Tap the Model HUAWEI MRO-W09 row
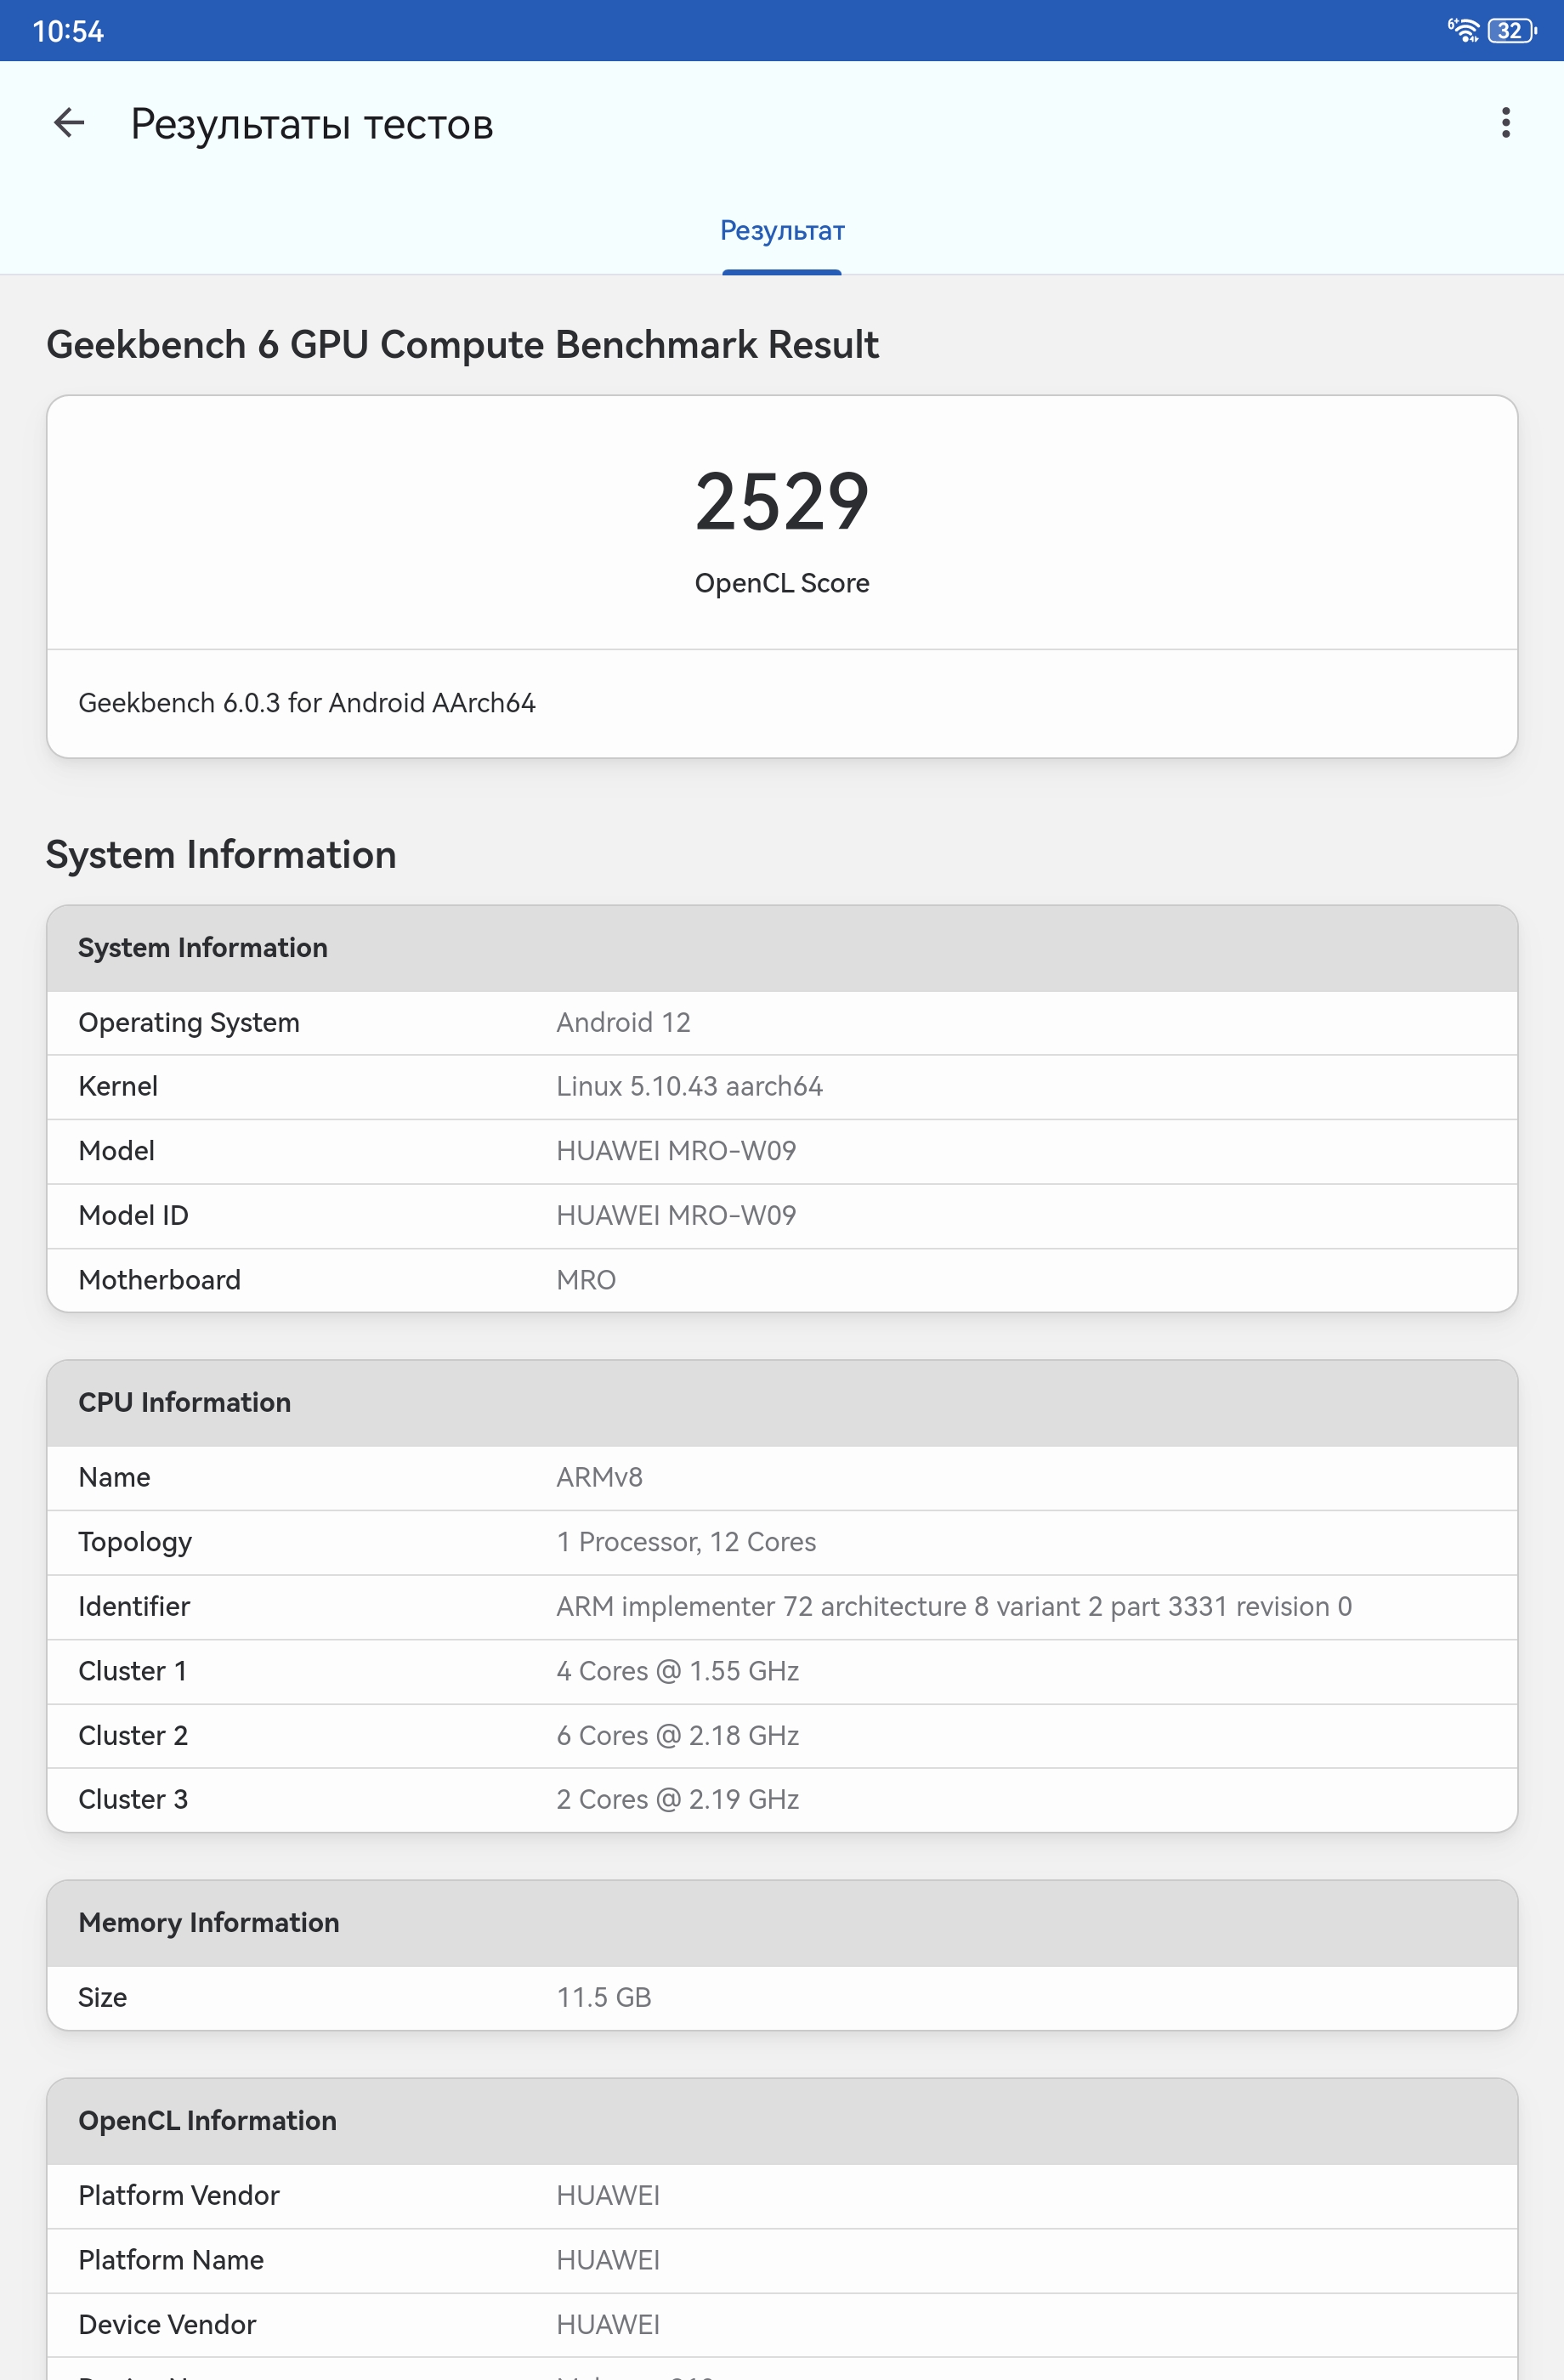 tap(782, 1151)
